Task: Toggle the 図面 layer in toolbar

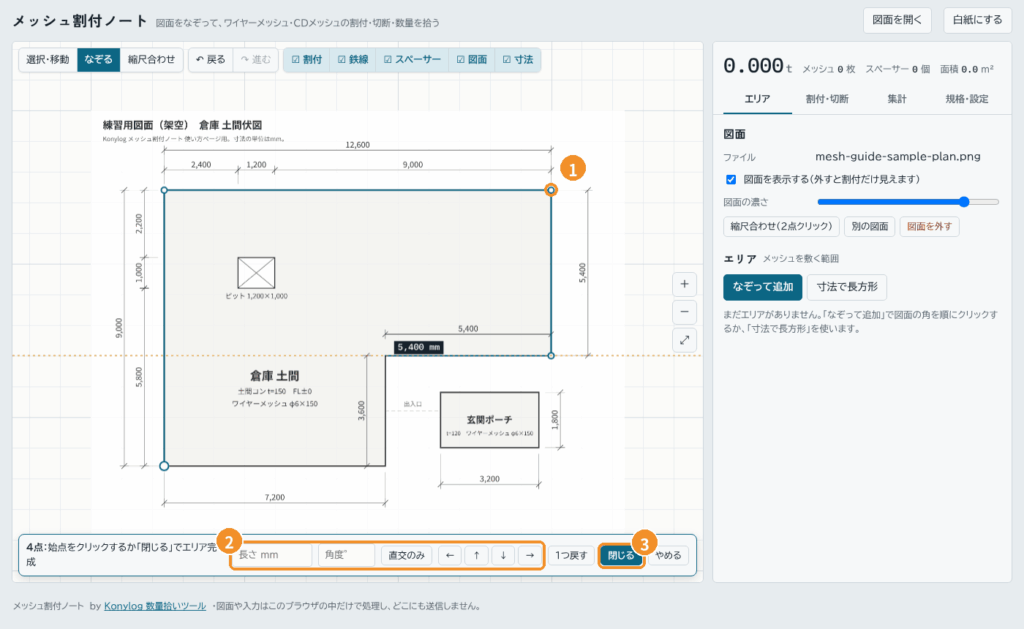Action: [x=472, y=59]
